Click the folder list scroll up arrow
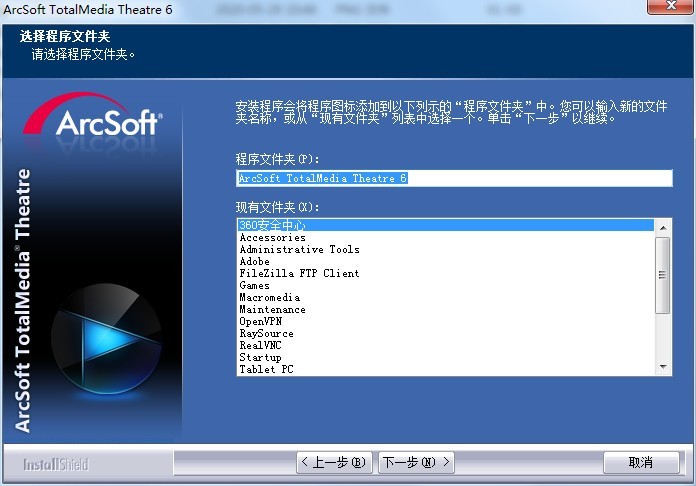Screen dimensions: 696x486 pyautogui.click(x=663, y=228)
